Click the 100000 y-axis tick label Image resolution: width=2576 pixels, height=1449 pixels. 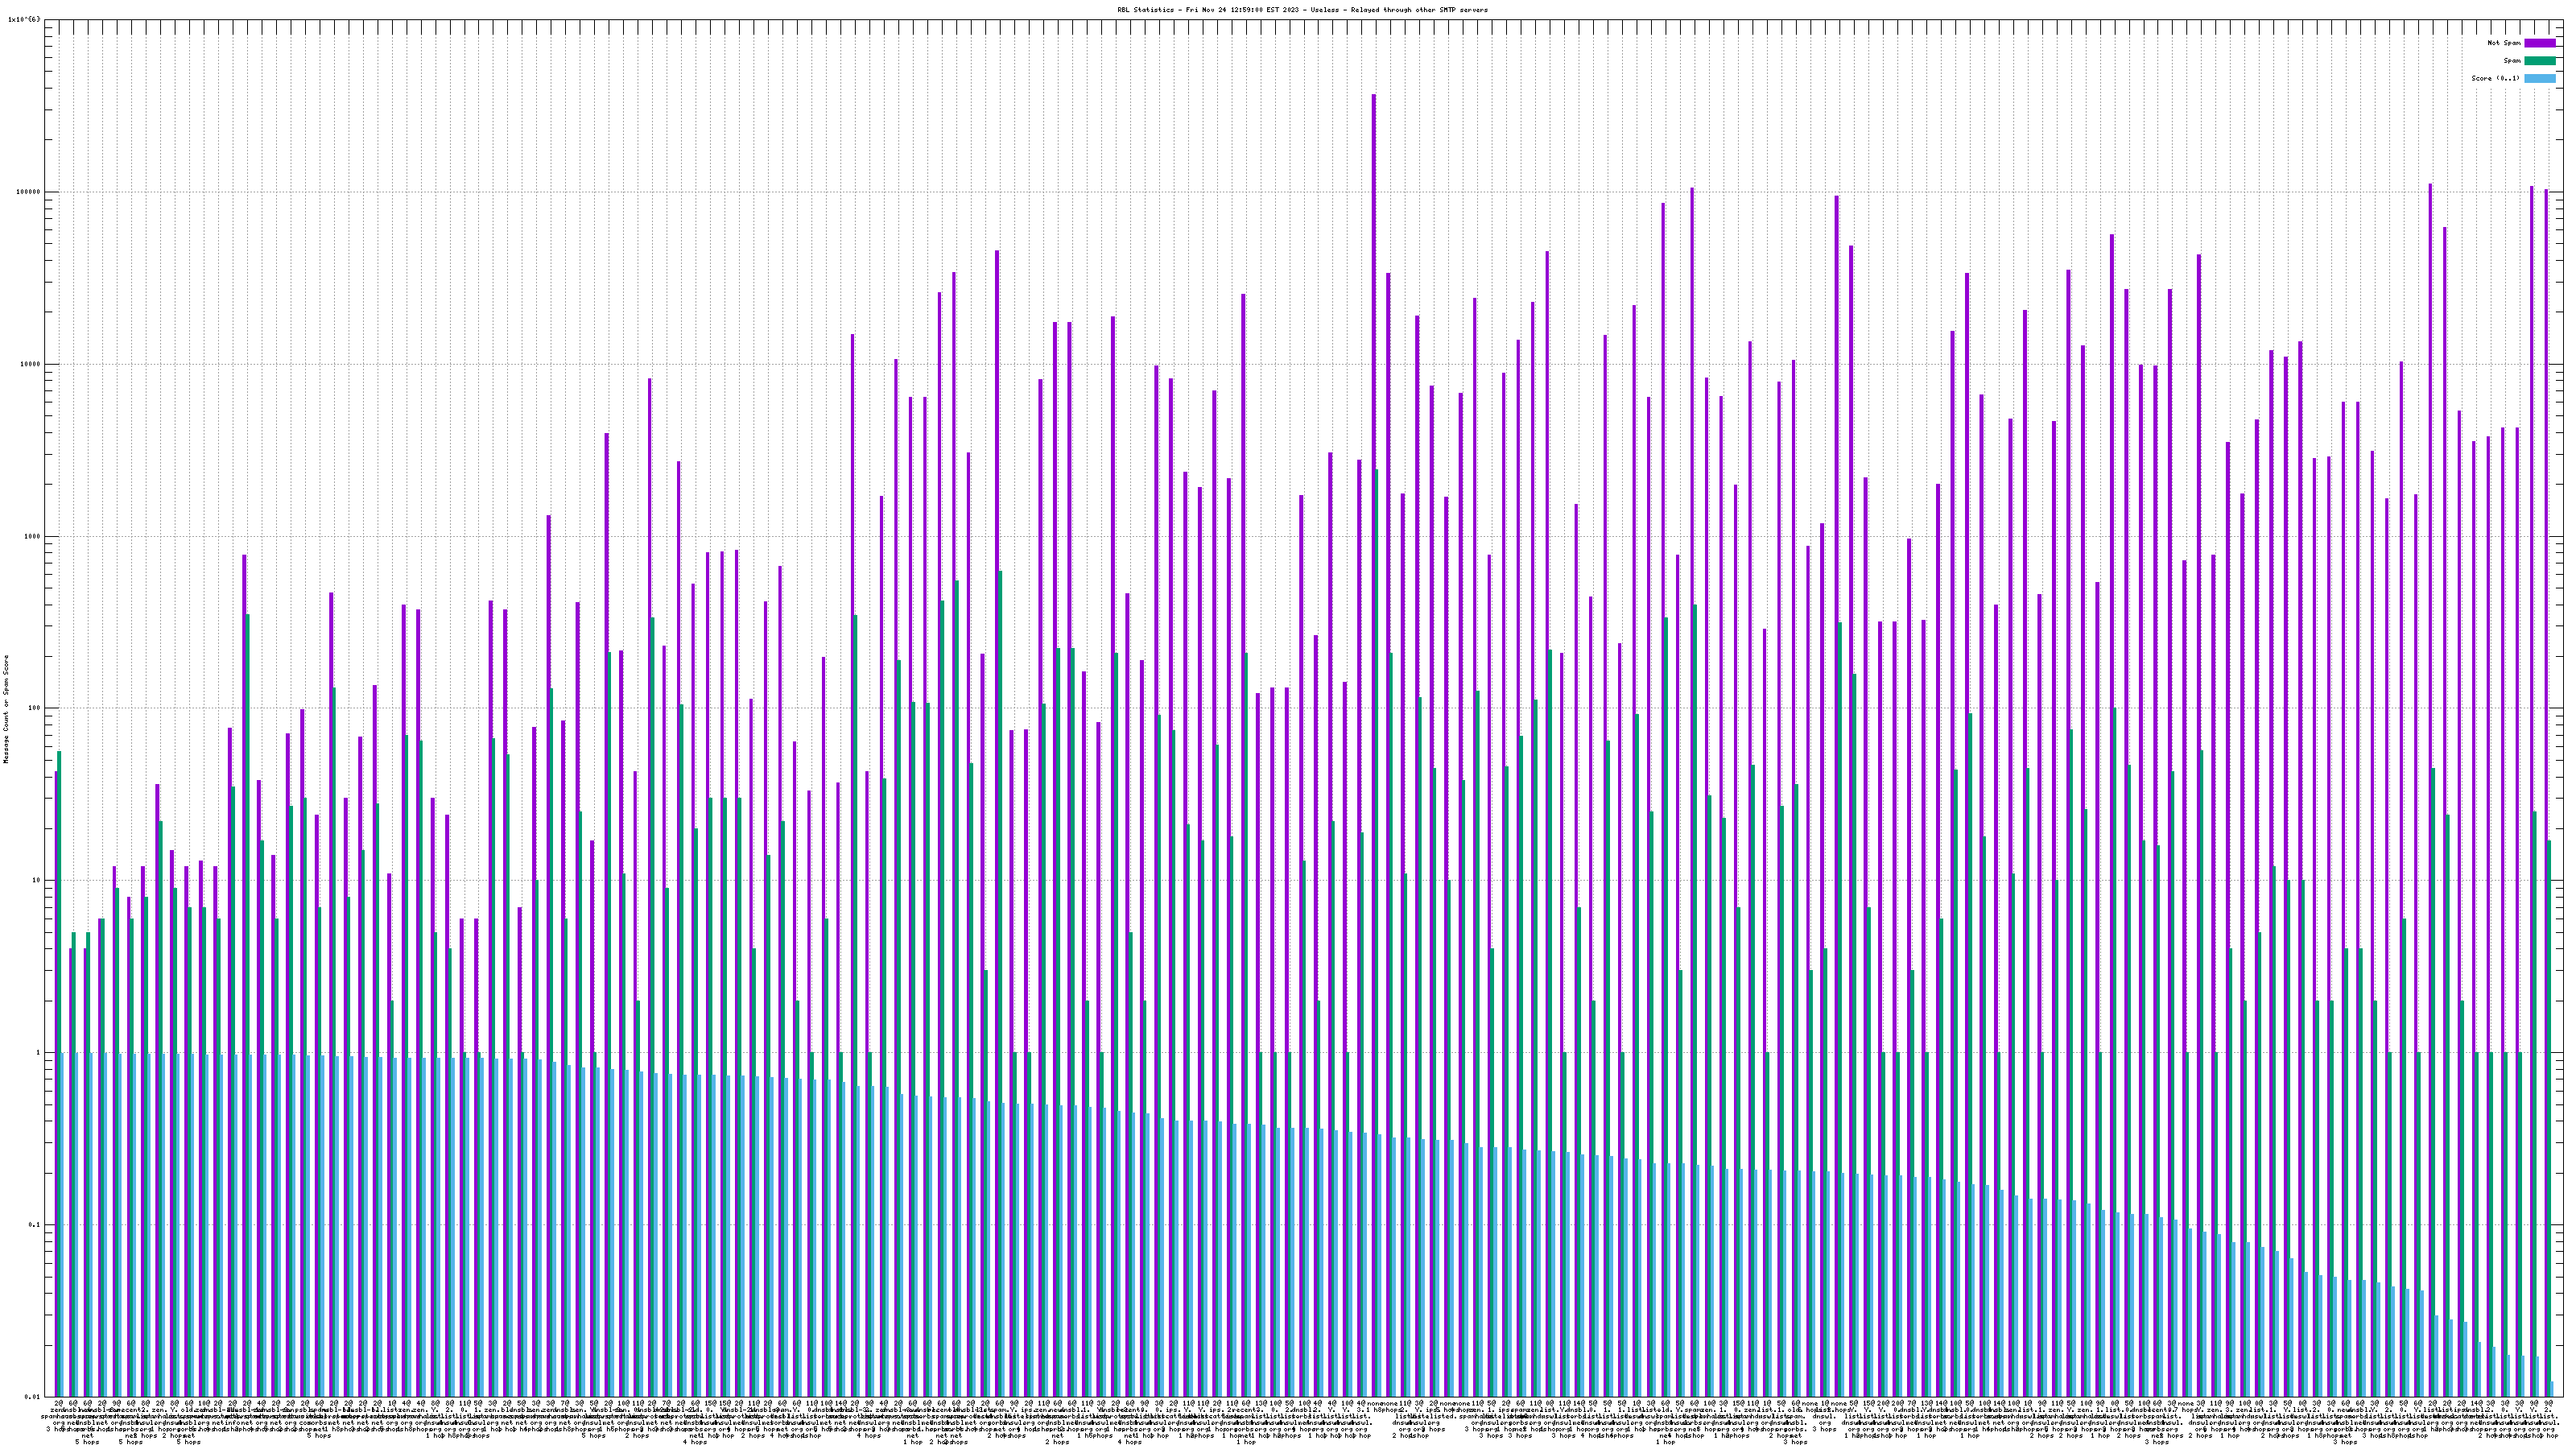point(30,192)
